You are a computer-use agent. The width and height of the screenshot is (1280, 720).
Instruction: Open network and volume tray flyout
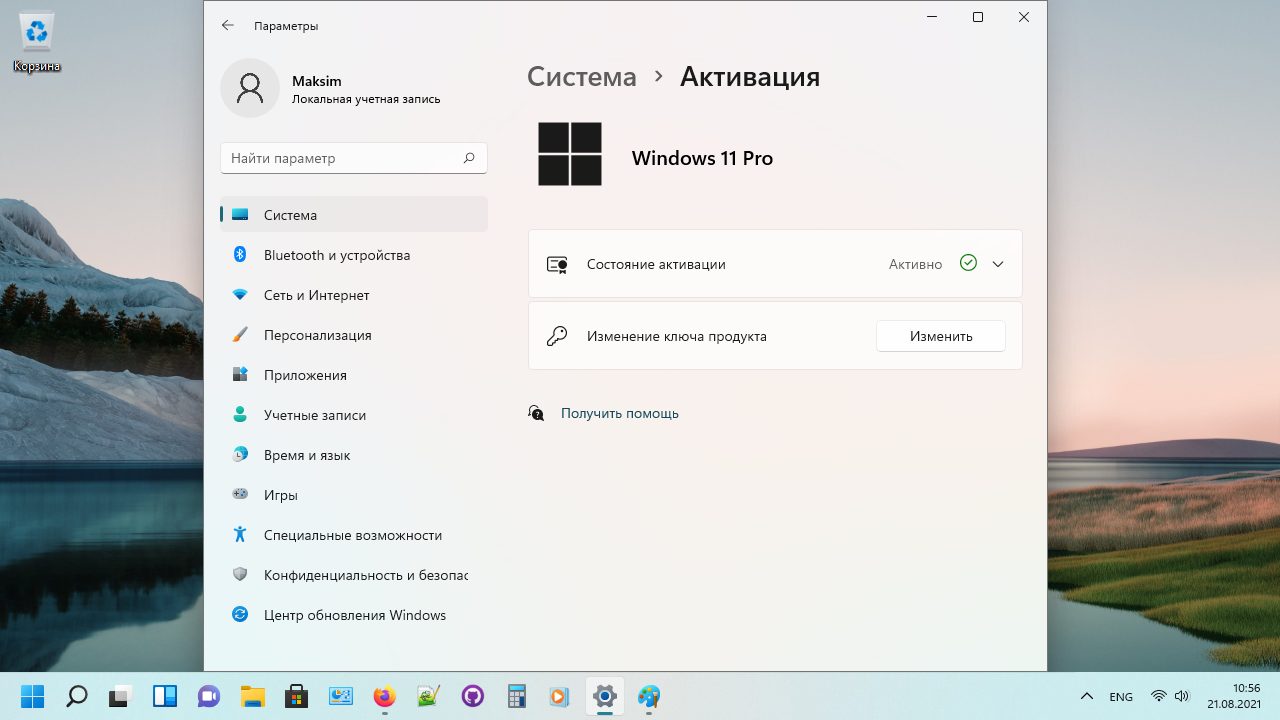tap(1170, 696)
